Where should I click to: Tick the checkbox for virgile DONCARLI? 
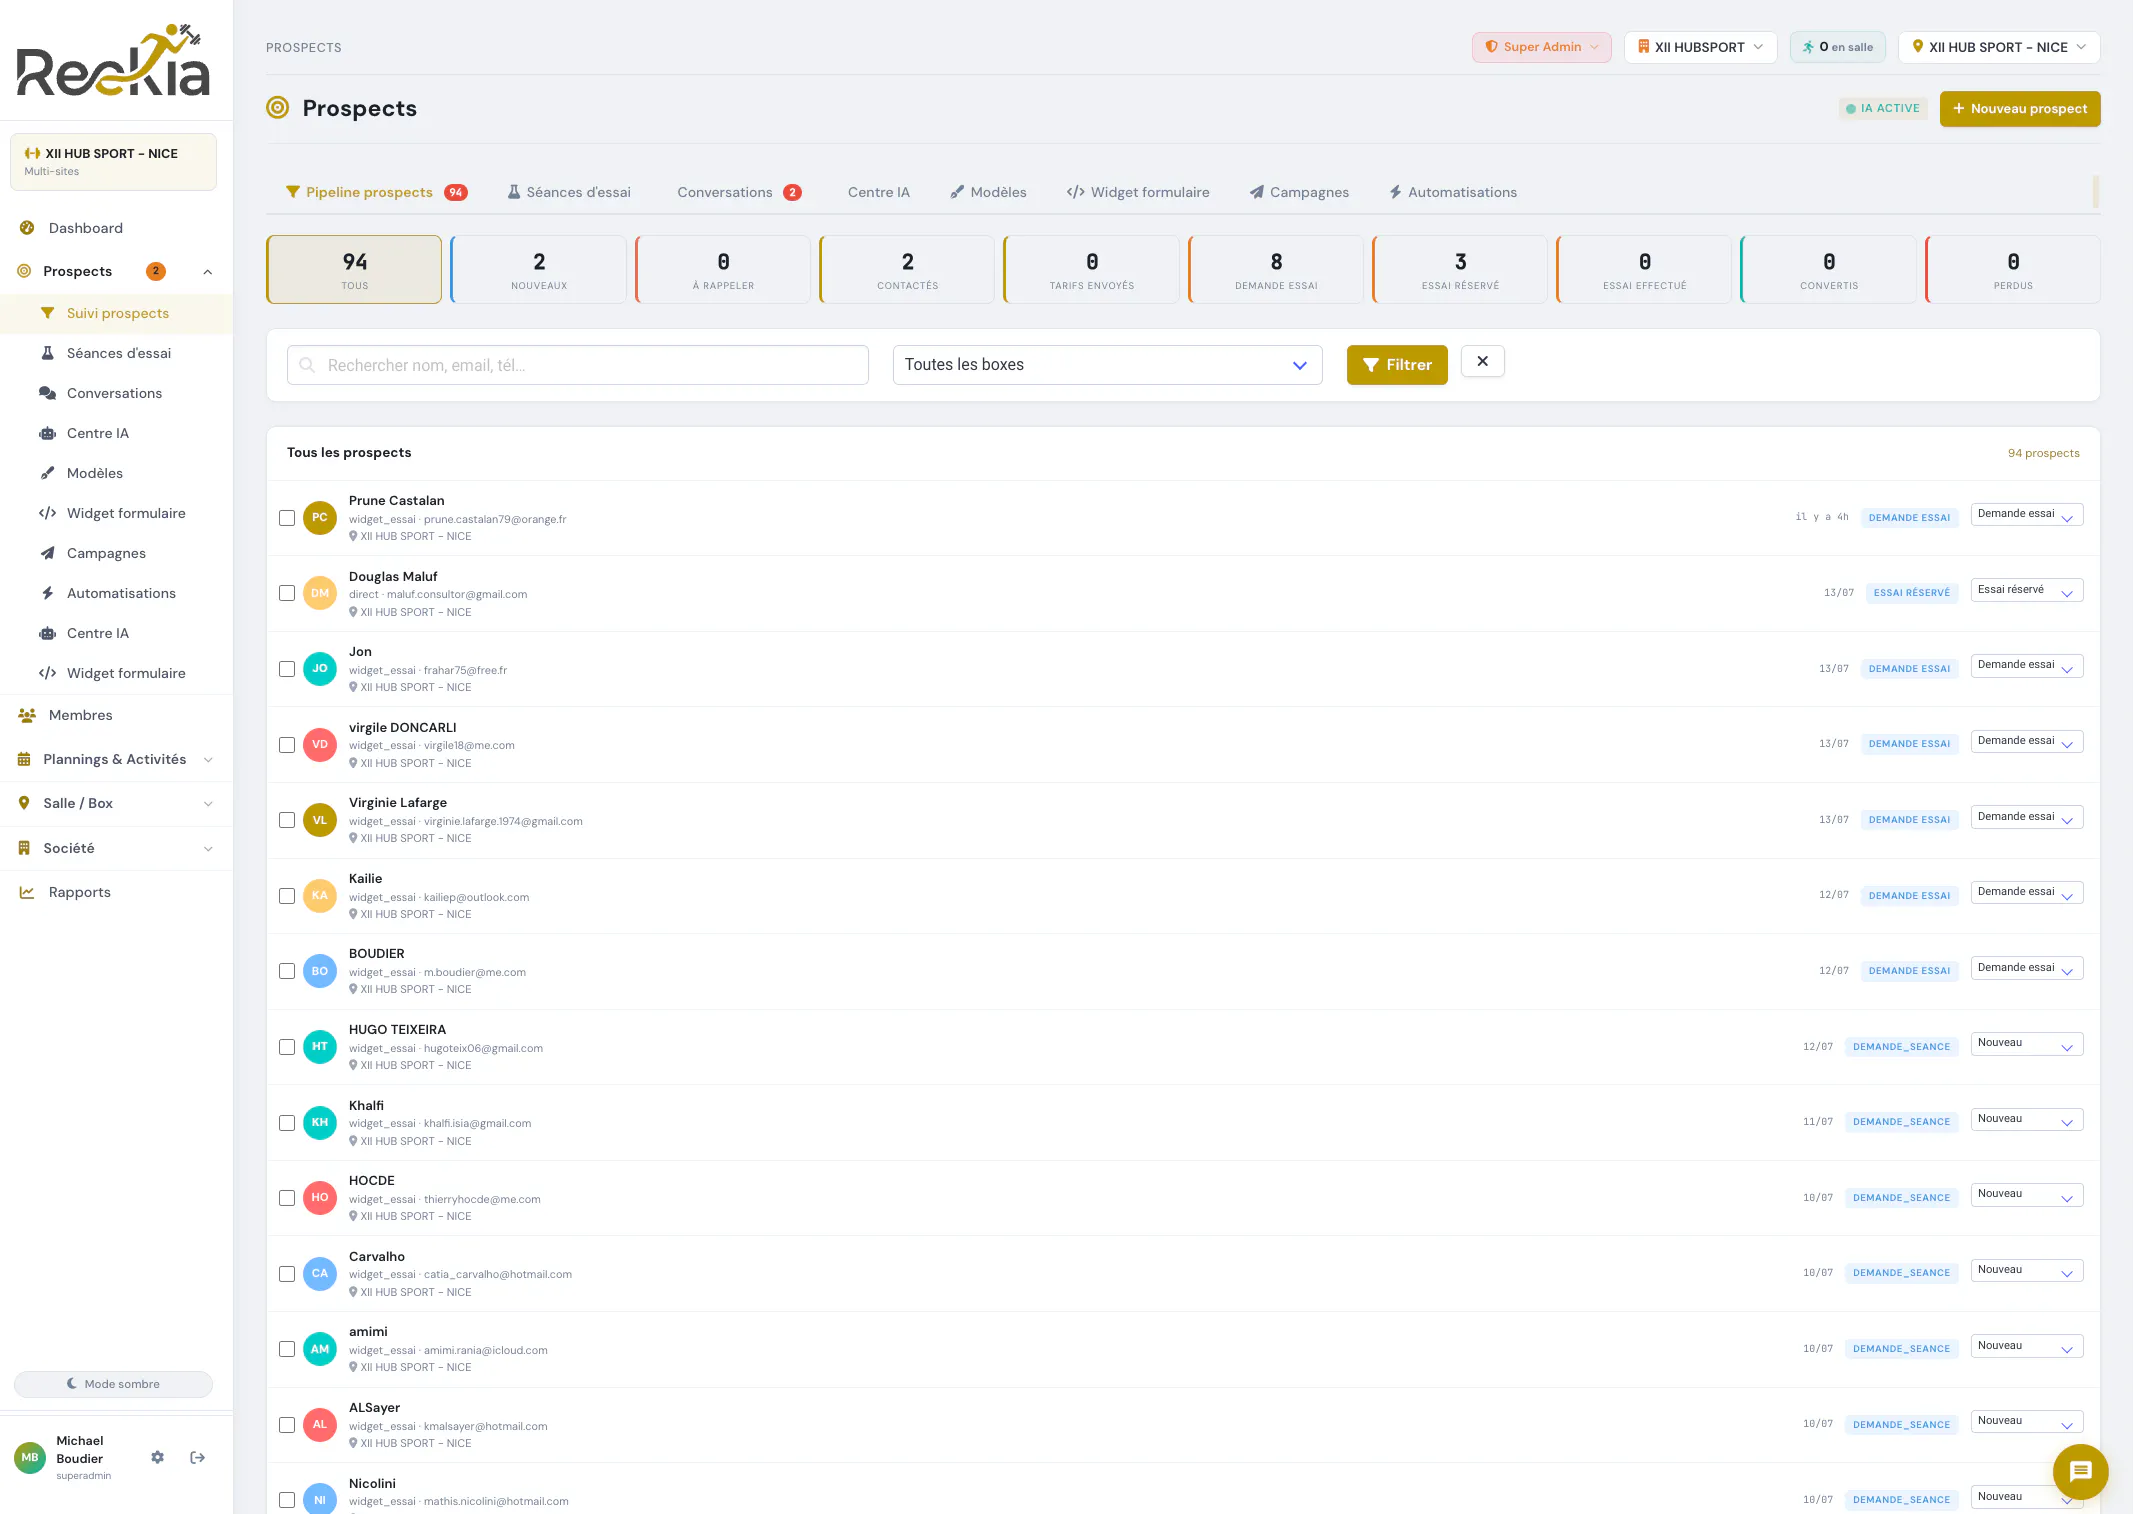[x=287, y=745]
